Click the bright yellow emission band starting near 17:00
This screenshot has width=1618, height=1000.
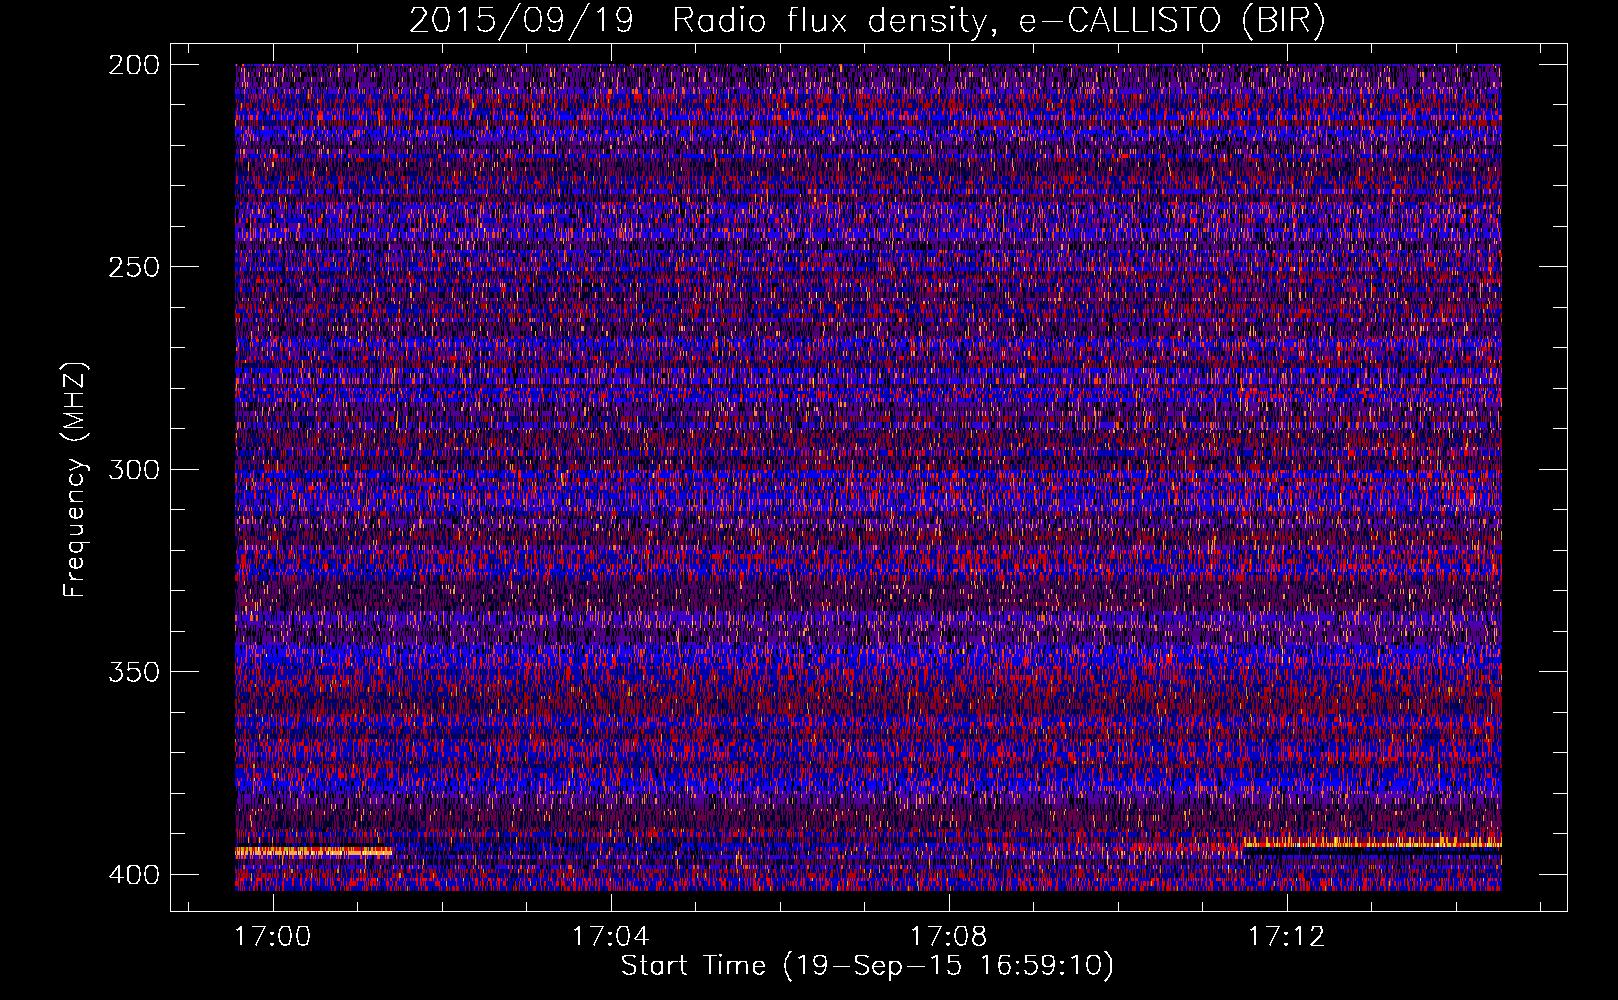[x=314, y=852]
